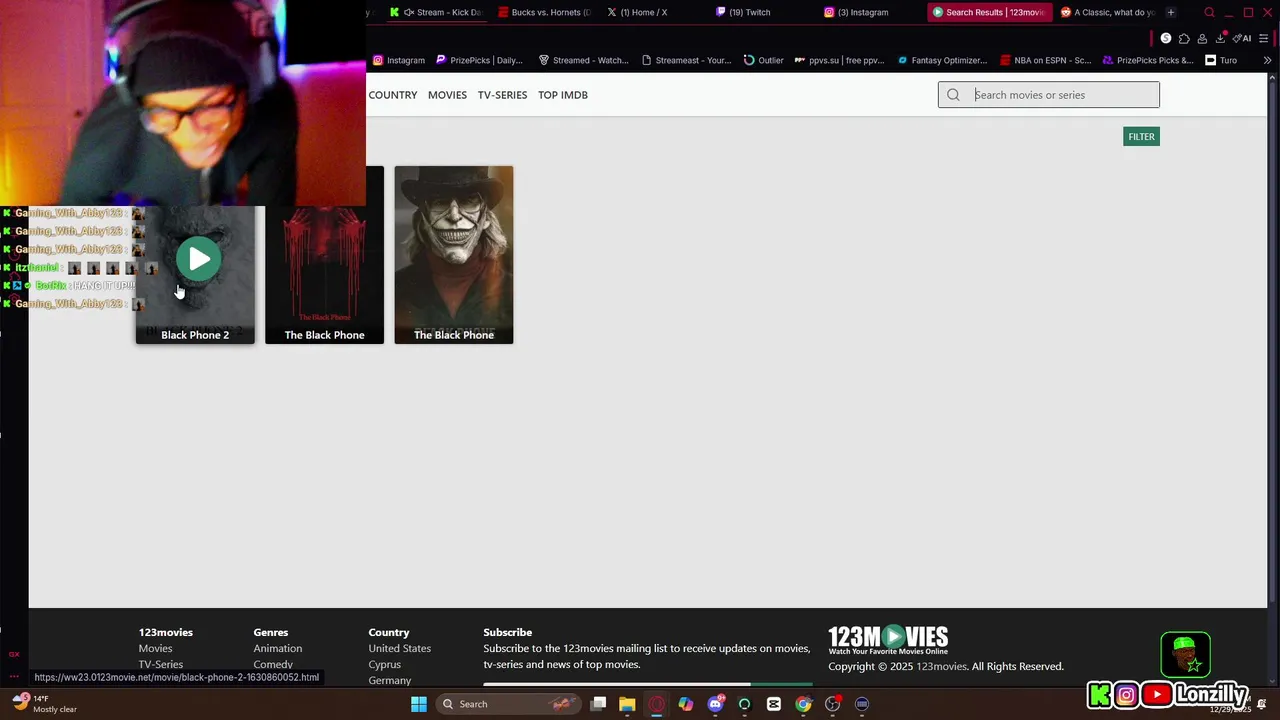The width and height of the screenshot is (1280, 720).
Task: Open Google Chrome from the taskbar
Action: point(803,704)
